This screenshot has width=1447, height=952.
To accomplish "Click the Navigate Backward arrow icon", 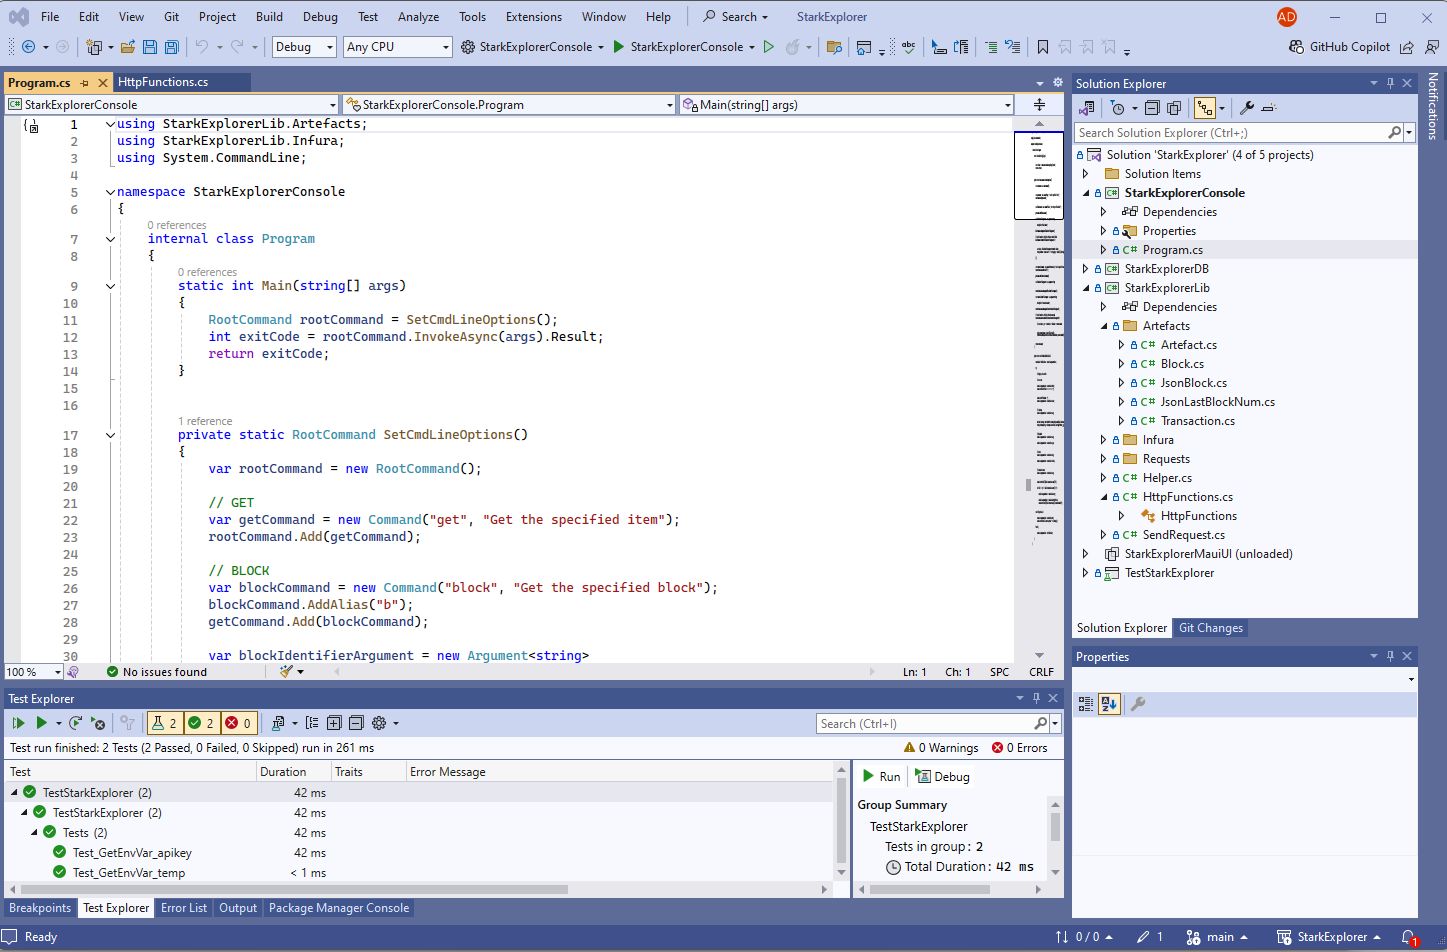I will tap(28, 47).
